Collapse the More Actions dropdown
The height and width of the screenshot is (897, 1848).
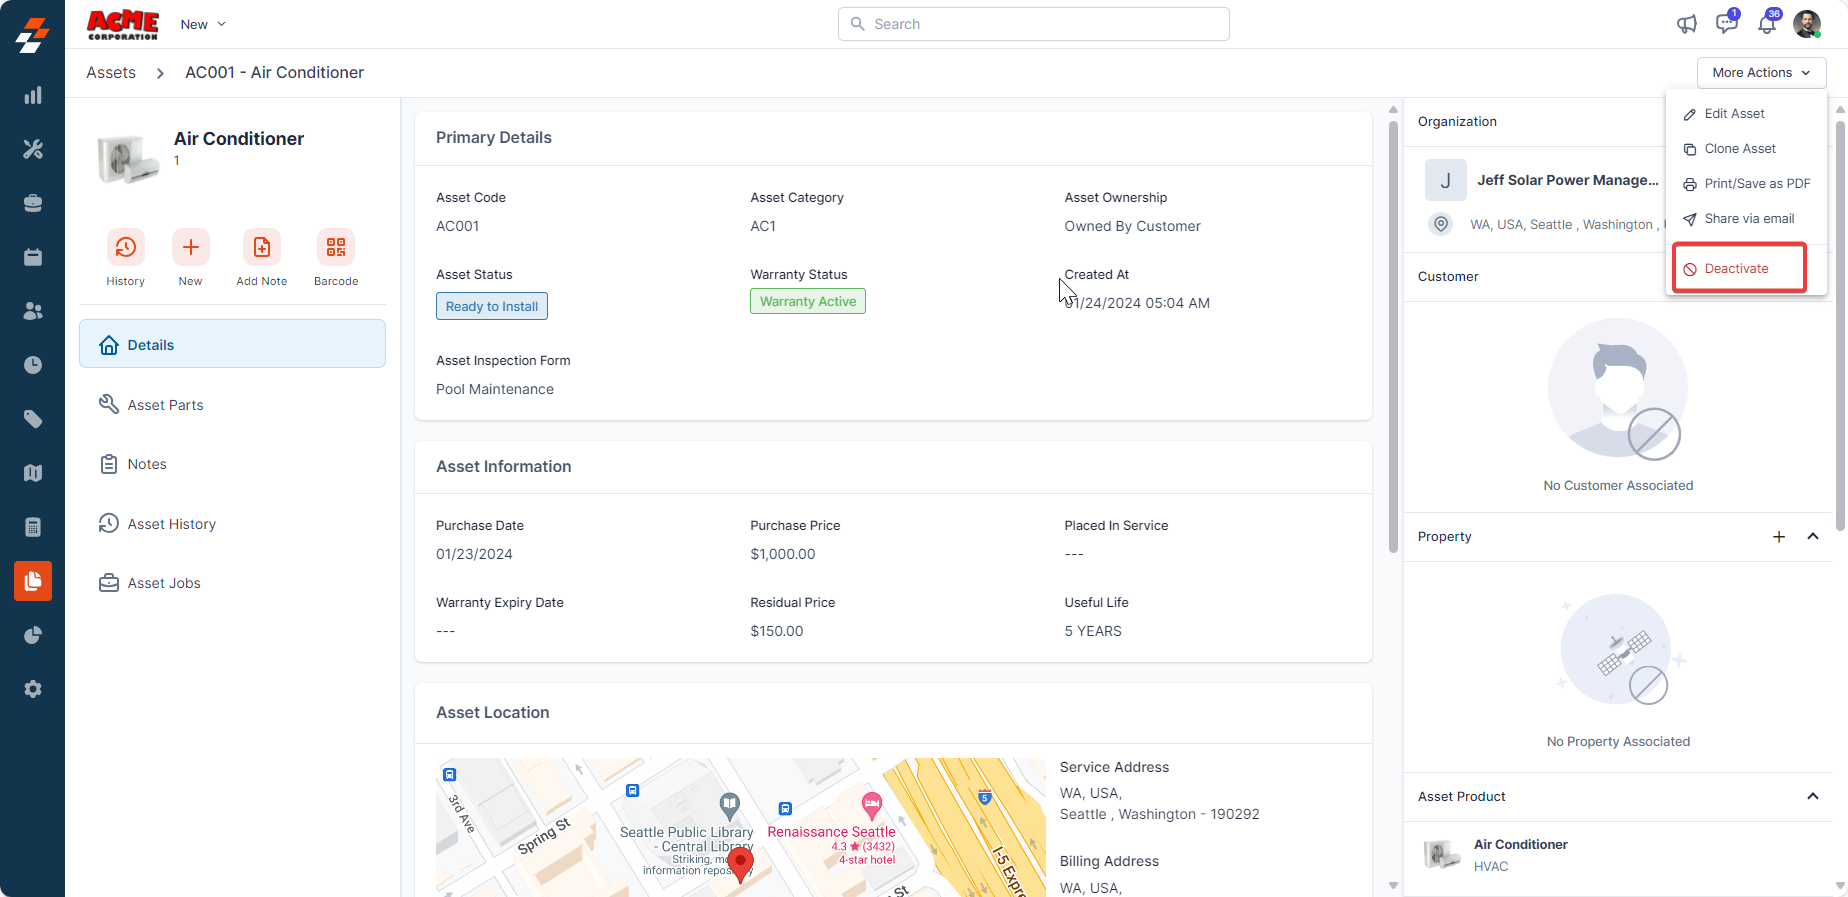[x=1761, y=73]
